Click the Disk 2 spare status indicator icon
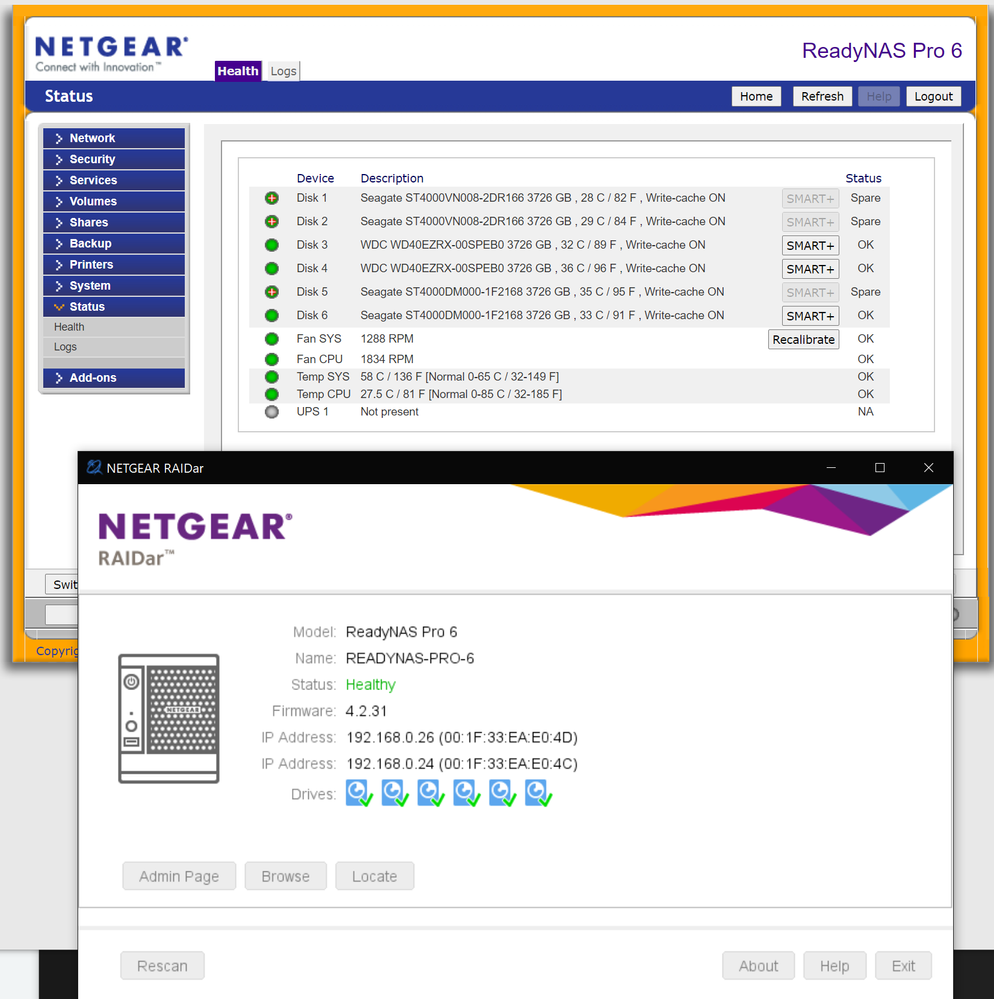Viewport: 994px width, 999px height. click(271, 222)
